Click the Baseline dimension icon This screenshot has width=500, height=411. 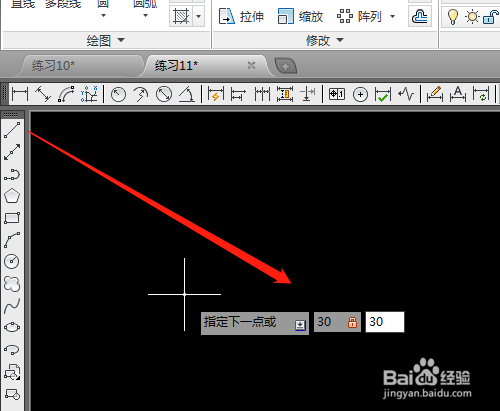[x=238, y=94]
